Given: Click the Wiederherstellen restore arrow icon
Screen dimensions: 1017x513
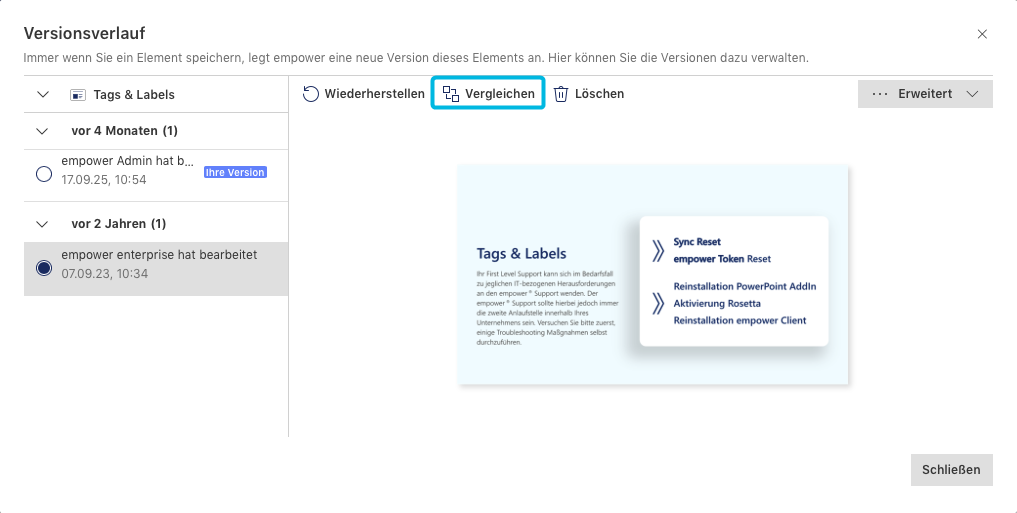Looking at the screenshot, I should (311, 94).
